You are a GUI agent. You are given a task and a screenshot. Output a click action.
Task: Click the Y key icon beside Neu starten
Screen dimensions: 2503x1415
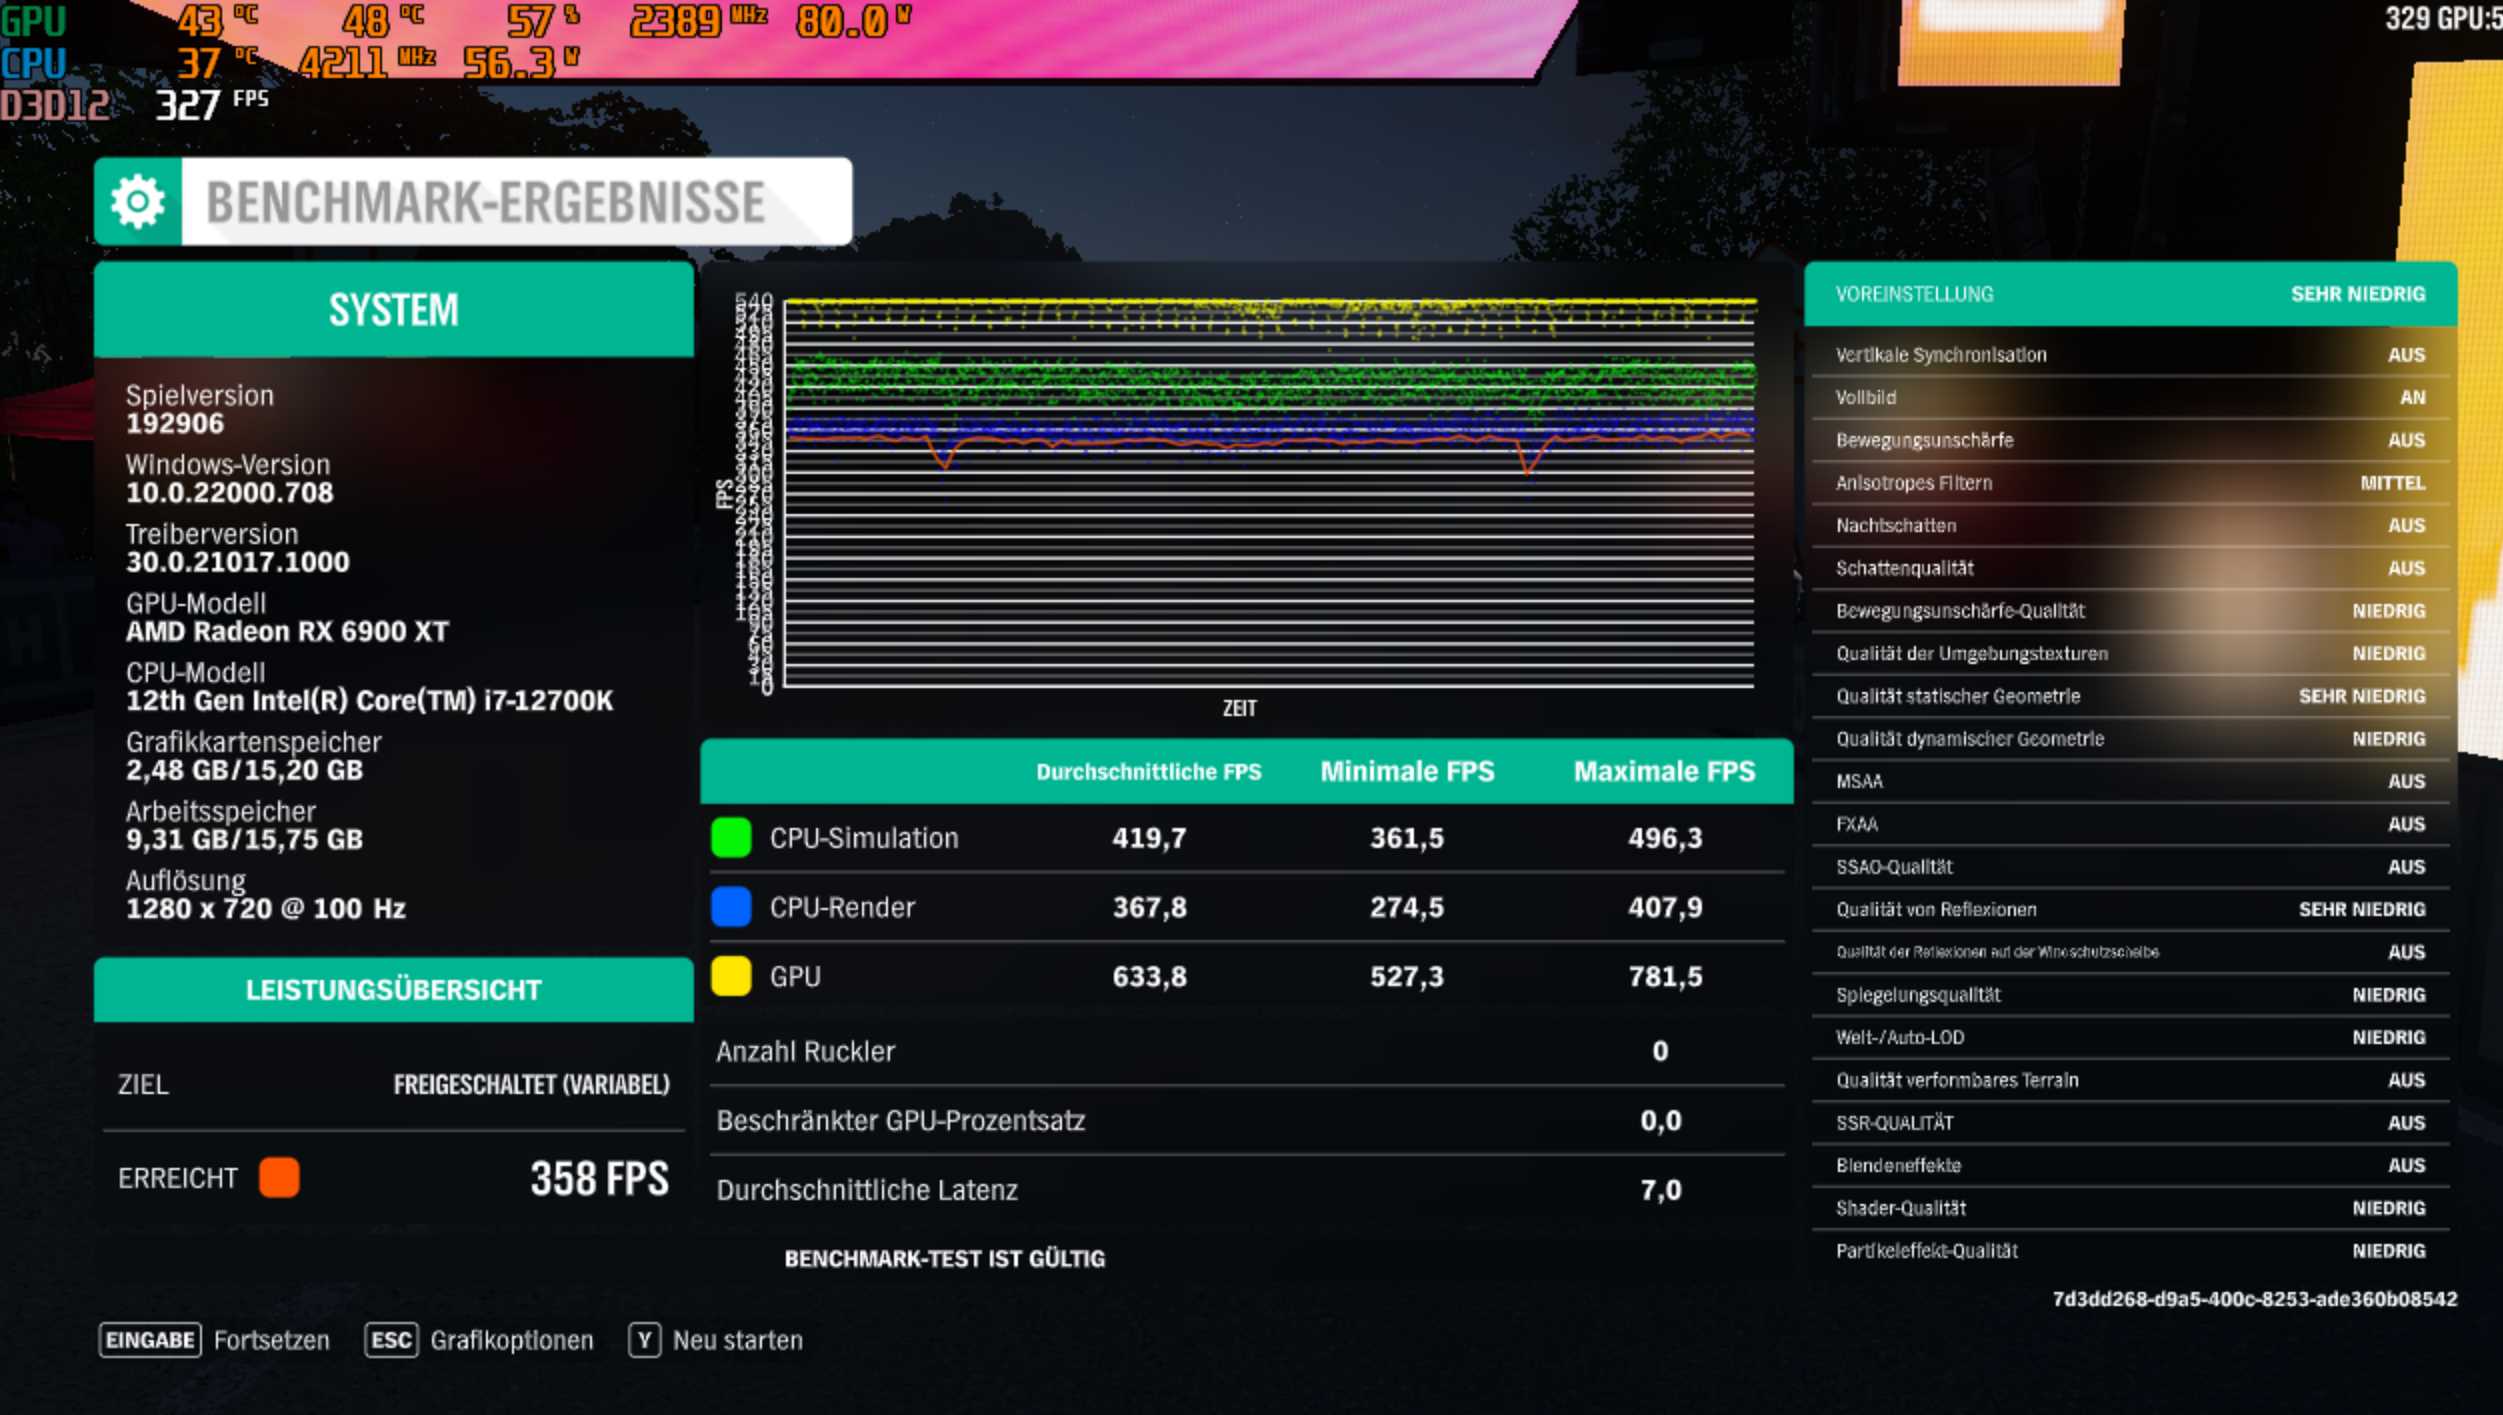(x=644, y=1340)
